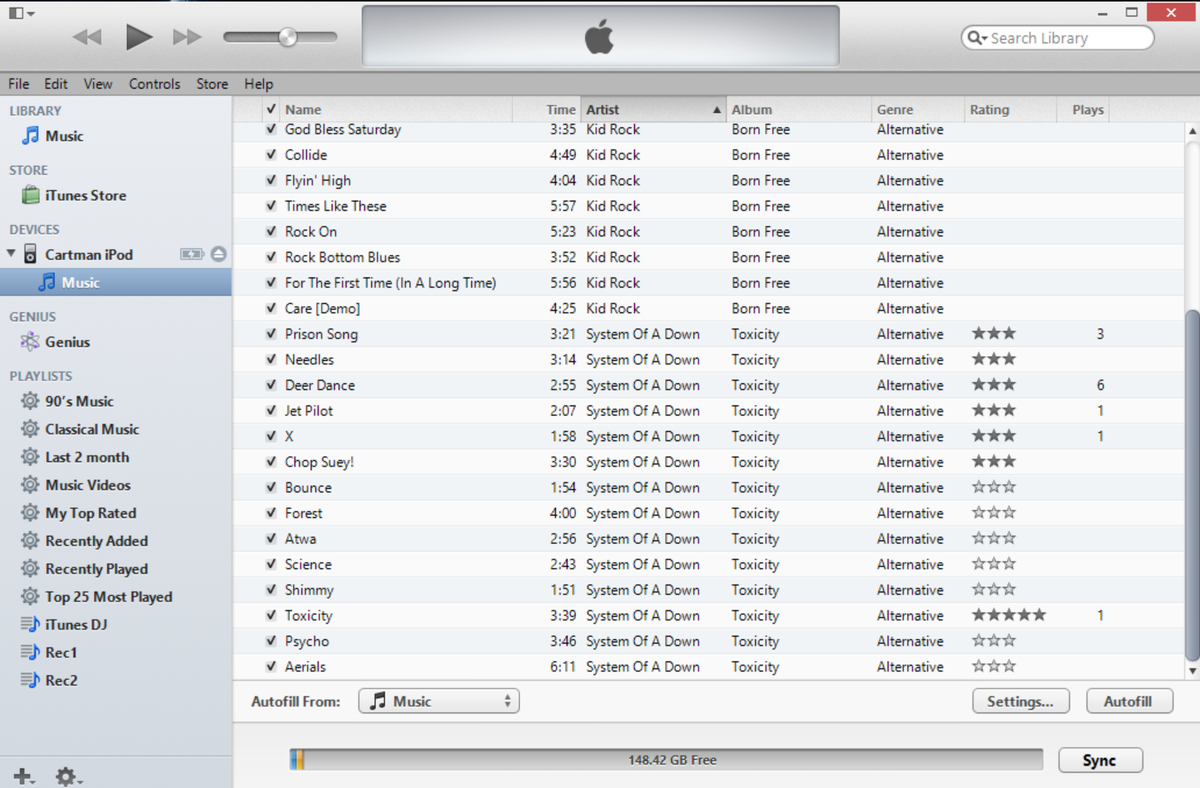Viewport: 1200px width, 788px height.
Task: Click the Rec1 playlist icon
Action: [x=30, y=653]
